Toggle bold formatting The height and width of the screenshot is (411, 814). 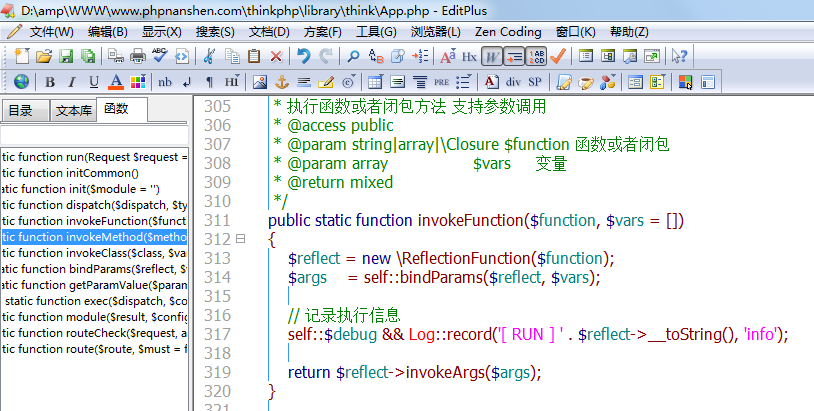point(50,82)
